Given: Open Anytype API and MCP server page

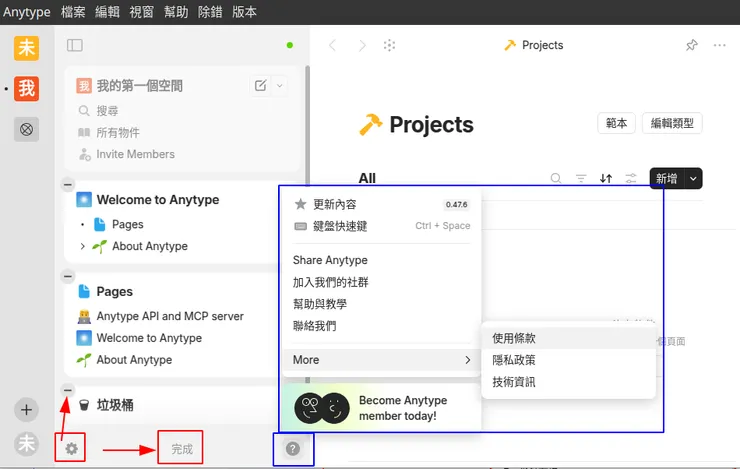Looking at the screenshot, I should pos(170,316).
